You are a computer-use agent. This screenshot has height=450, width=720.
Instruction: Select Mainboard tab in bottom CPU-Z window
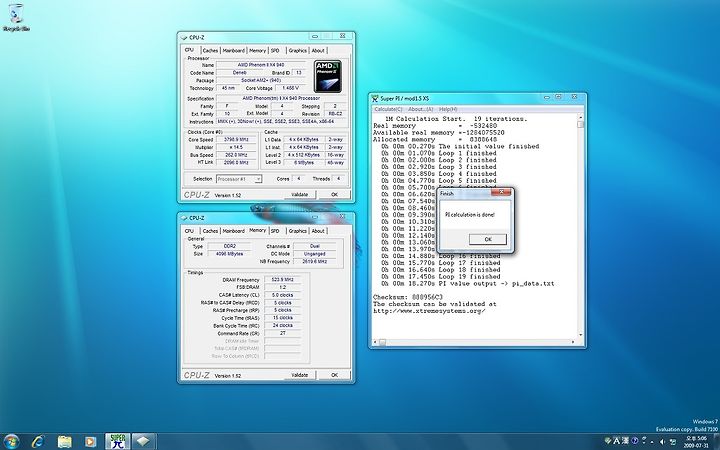tap(234, 231)
